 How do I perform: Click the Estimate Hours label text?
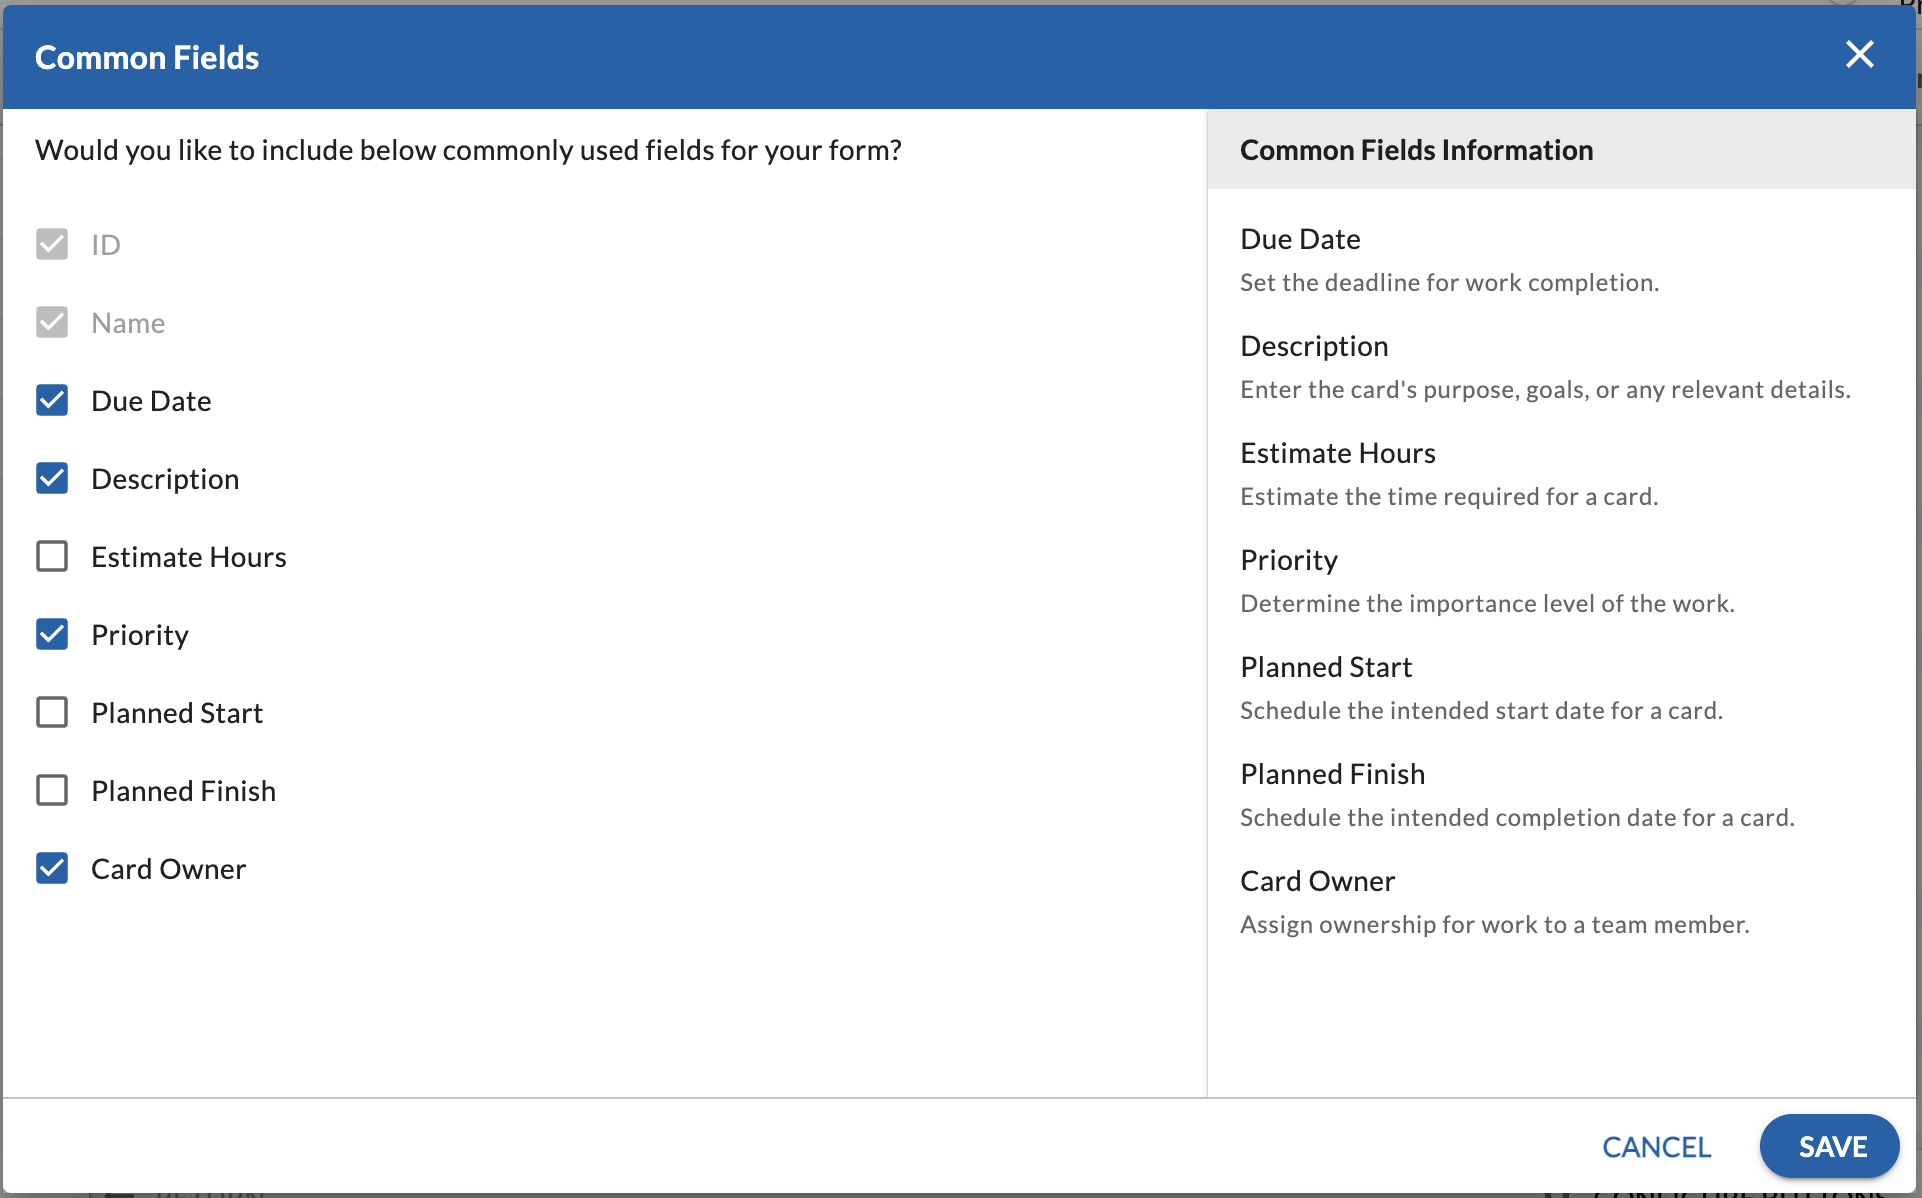(189, 556)
